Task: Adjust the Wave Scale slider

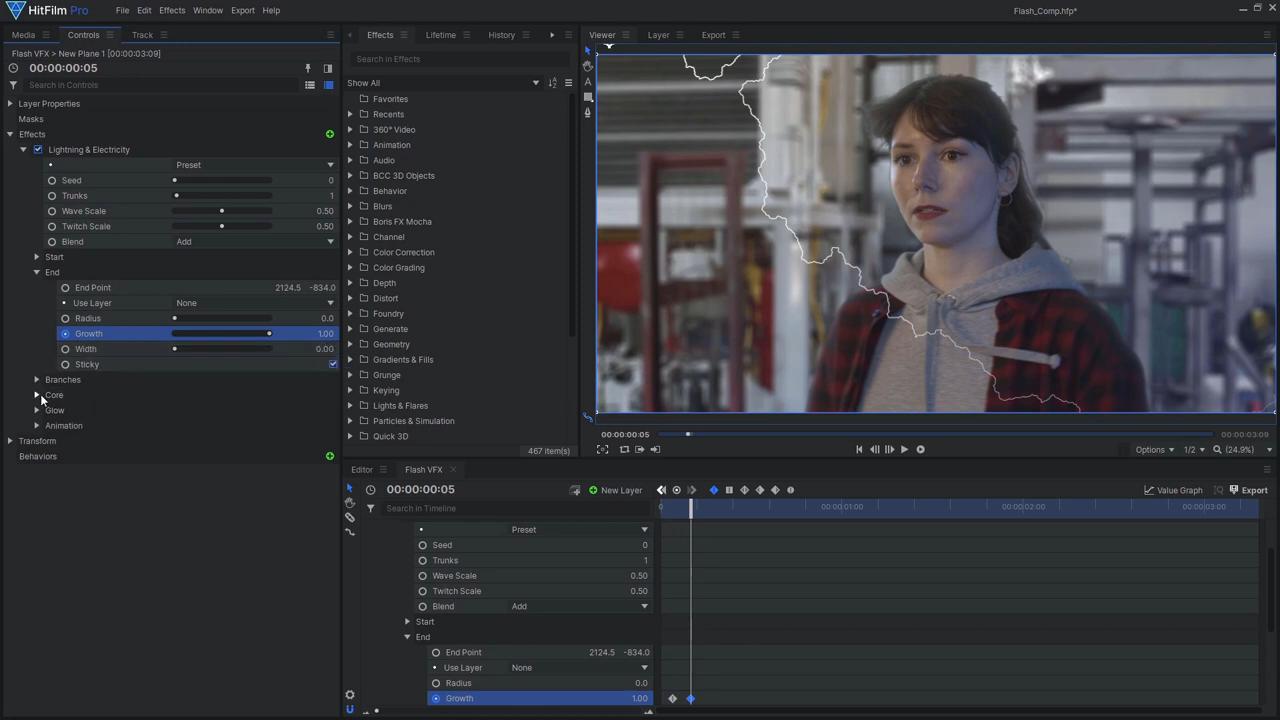Action: pyautogui.click(x=221, y=211)
